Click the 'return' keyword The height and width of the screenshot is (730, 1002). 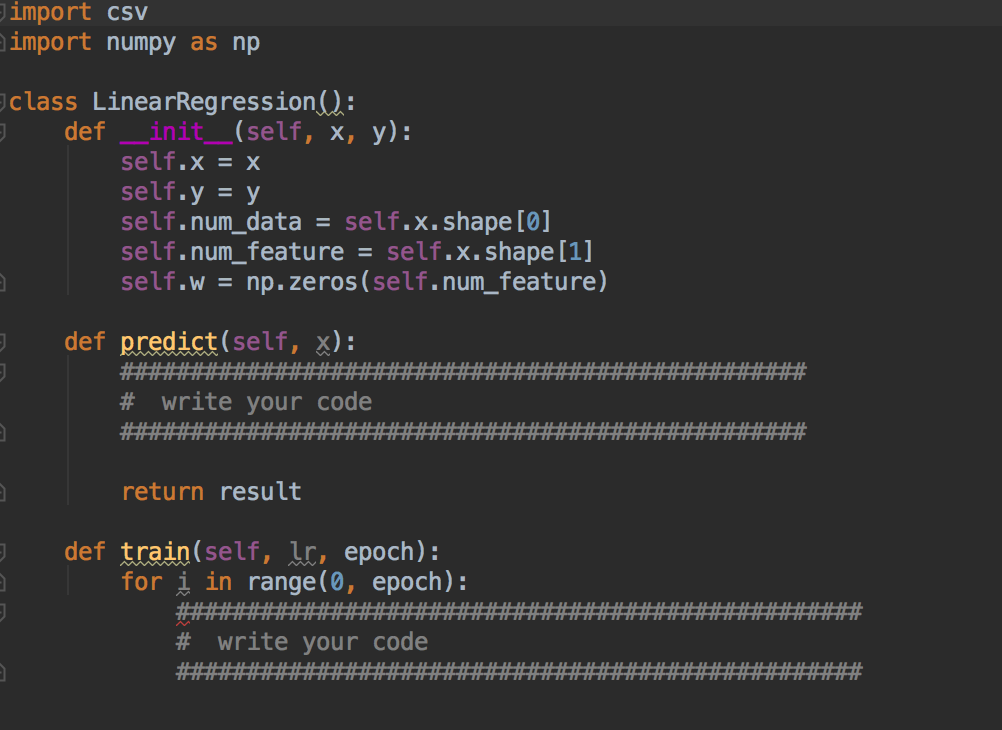pyautogui.click(x=162, y=492)
